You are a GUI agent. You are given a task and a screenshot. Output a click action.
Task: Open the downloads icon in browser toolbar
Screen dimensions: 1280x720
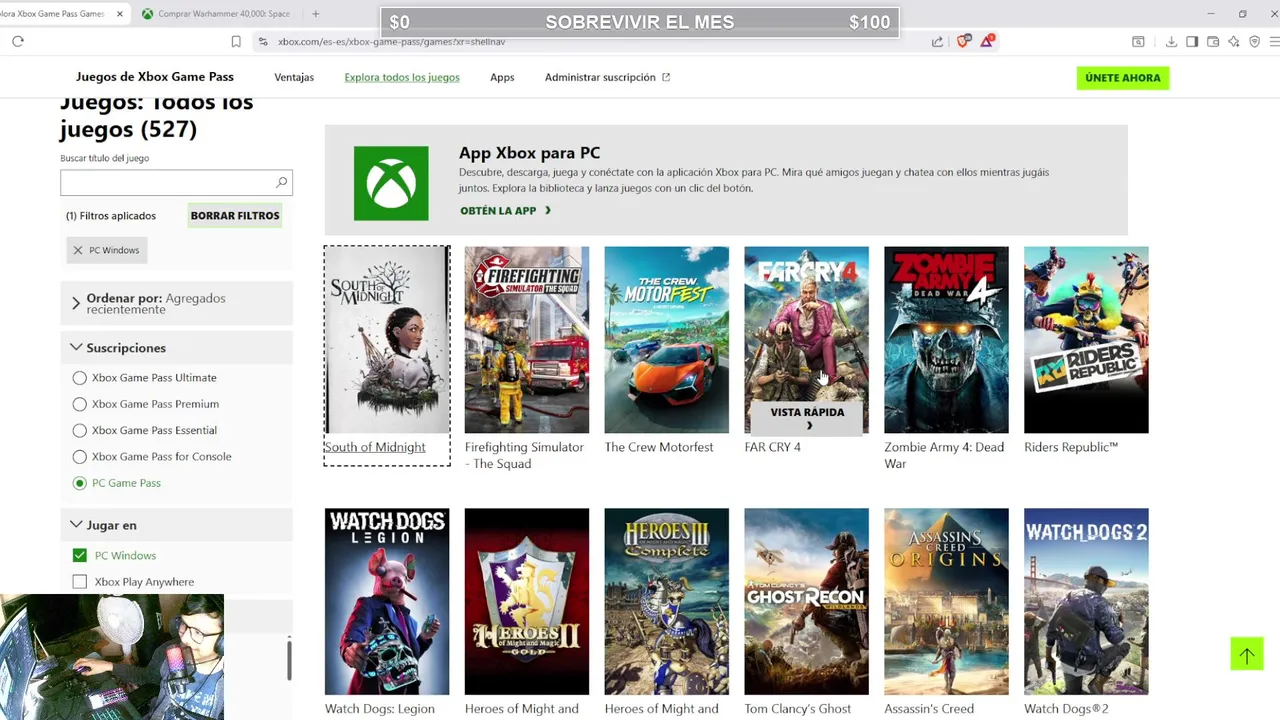[1171, 41]
